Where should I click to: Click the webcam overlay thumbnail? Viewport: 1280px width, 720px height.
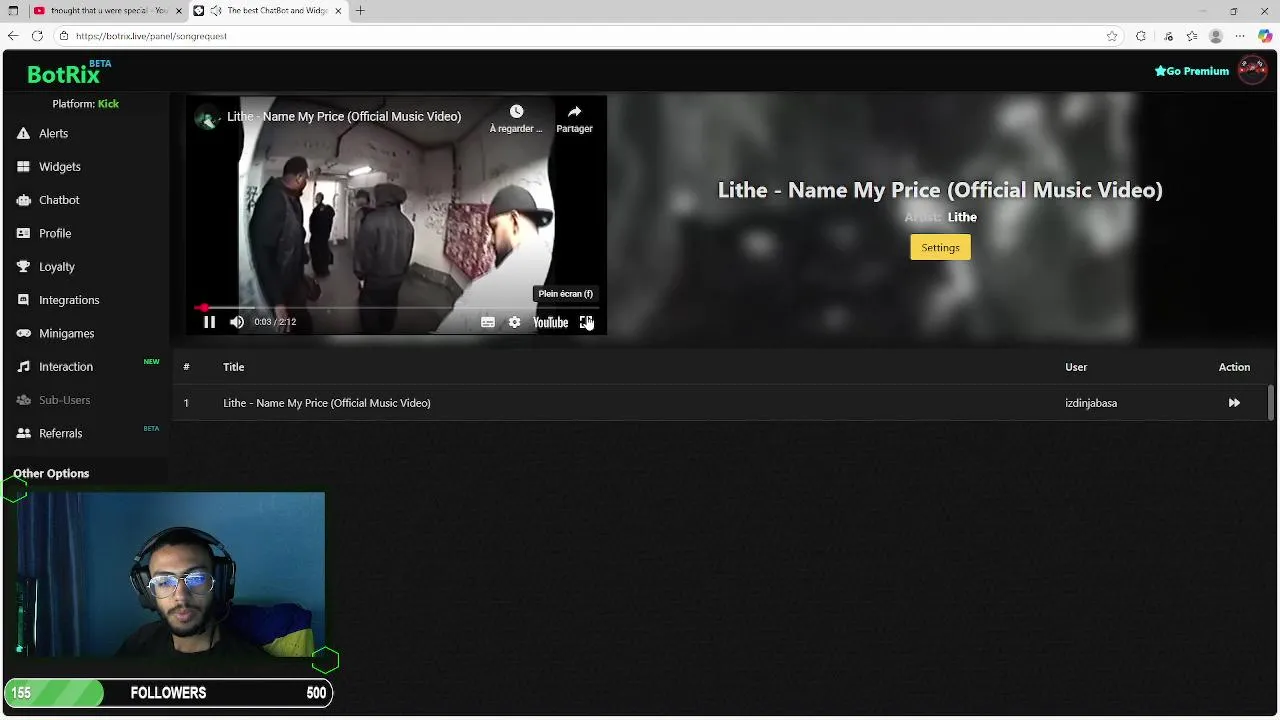171,574
